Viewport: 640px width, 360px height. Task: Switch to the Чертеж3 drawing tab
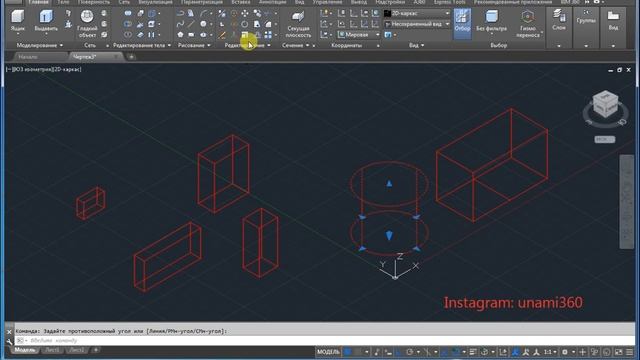[85, 57]
